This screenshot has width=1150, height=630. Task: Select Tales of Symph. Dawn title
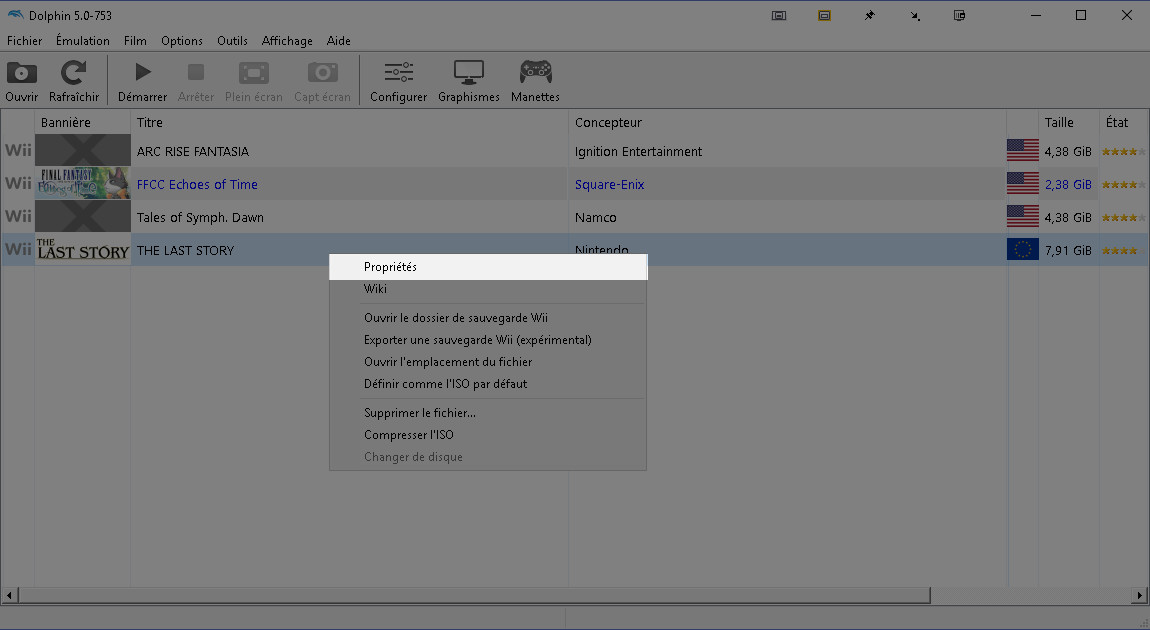pyautogui.click(x=200, y=218)
